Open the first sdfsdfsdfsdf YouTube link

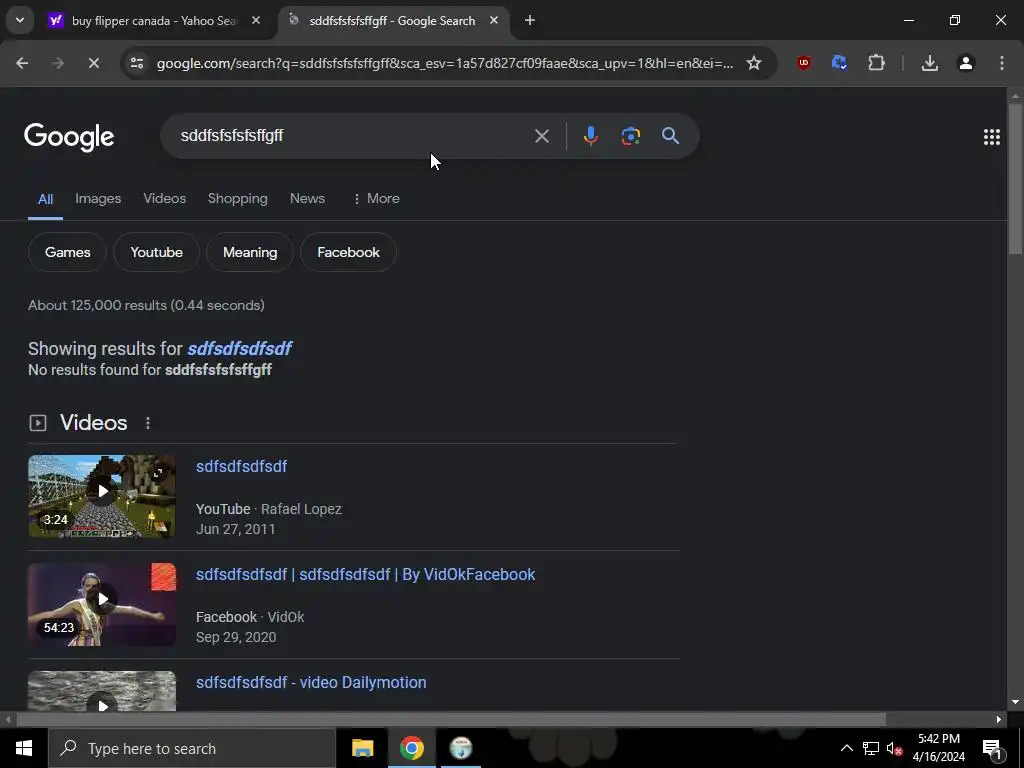pos(242,466)
